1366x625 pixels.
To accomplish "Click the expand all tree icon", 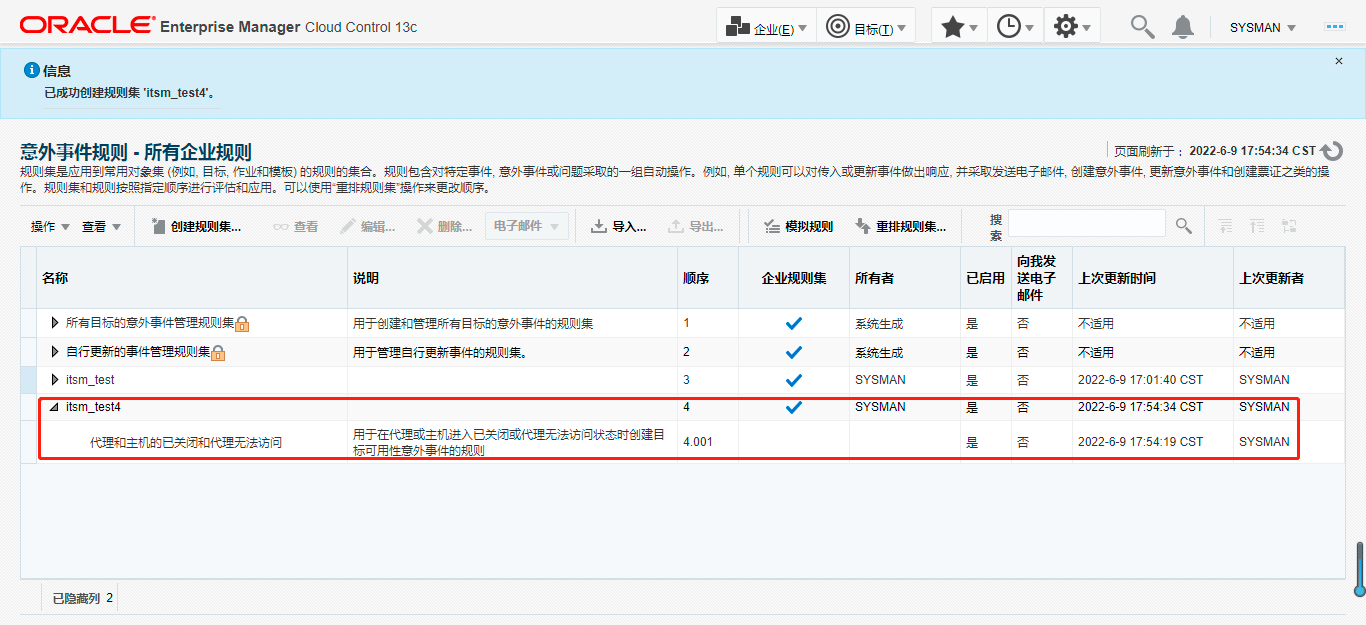I will 1225,227.
